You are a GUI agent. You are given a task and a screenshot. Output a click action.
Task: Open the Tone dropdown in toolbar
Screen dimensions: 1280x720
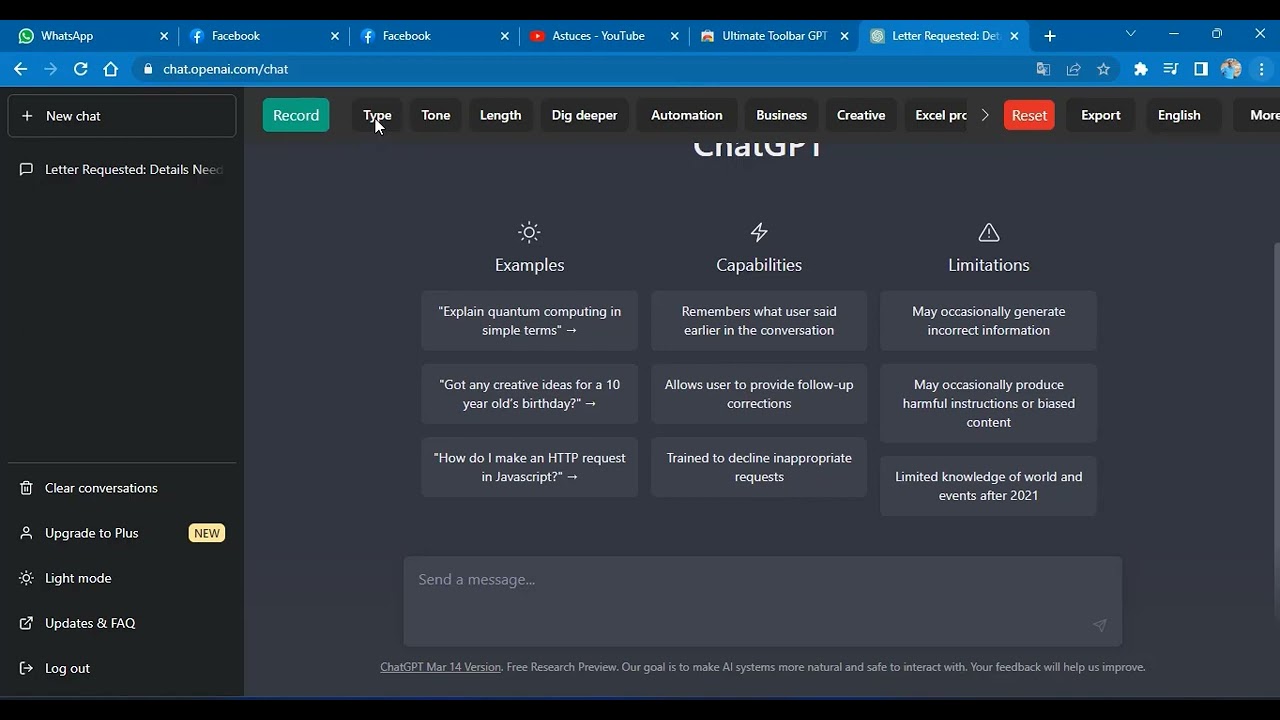[x=436, y=115]
